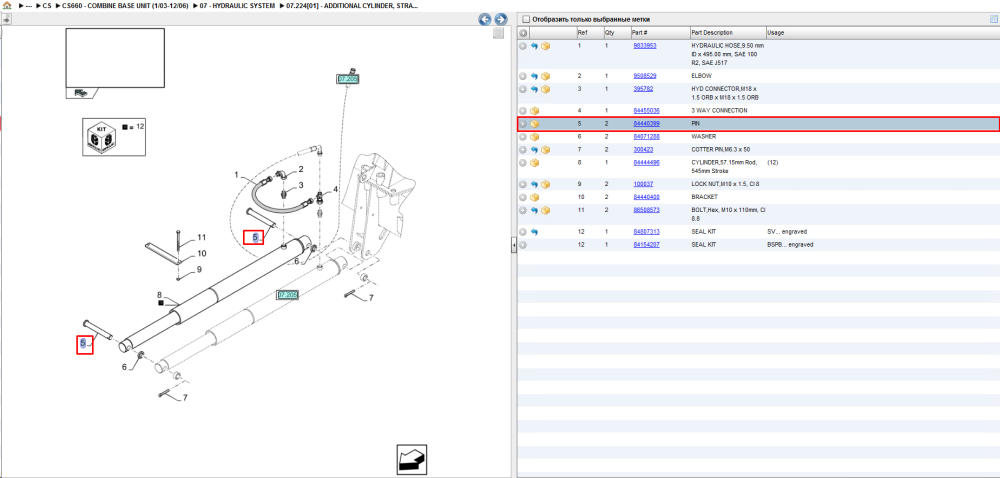Open '07 - HYDRAULIC SYSTEM' breadcrumb
The width and height of the screenshot is (1000, 478).
[x=237, y=5]
